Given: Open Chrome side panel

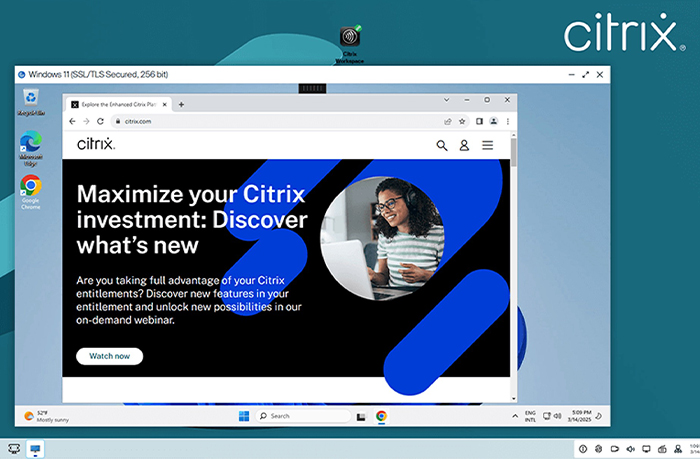Looking at the screenshot, I should pos(479,121).
